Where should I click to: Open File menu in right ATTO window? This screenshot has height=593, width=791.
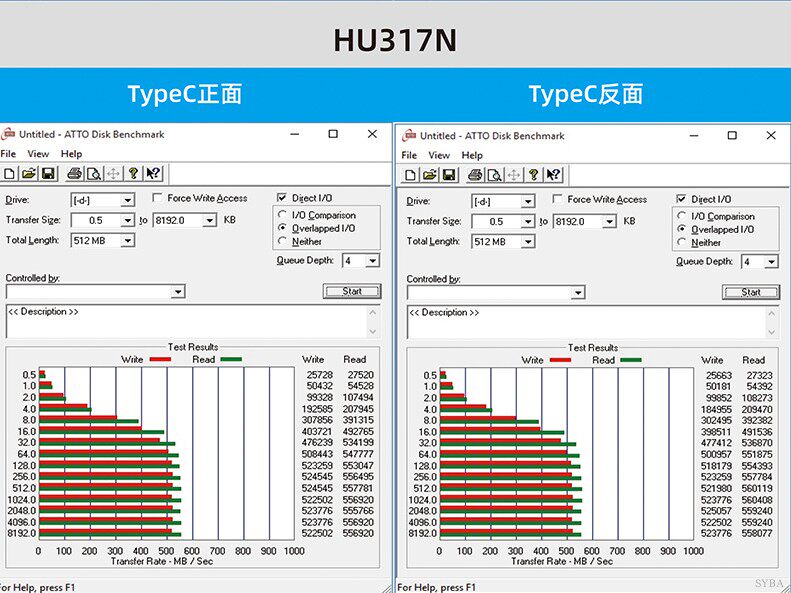[409, 155]
